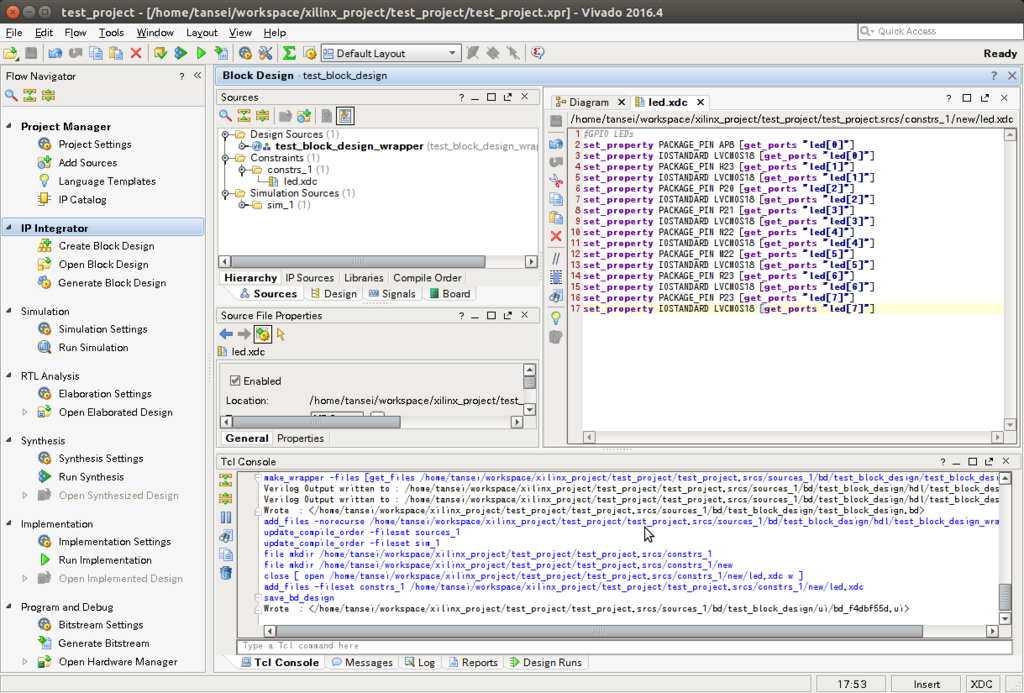Click the Signals tab in Sources panel

[x=392, y=294]
